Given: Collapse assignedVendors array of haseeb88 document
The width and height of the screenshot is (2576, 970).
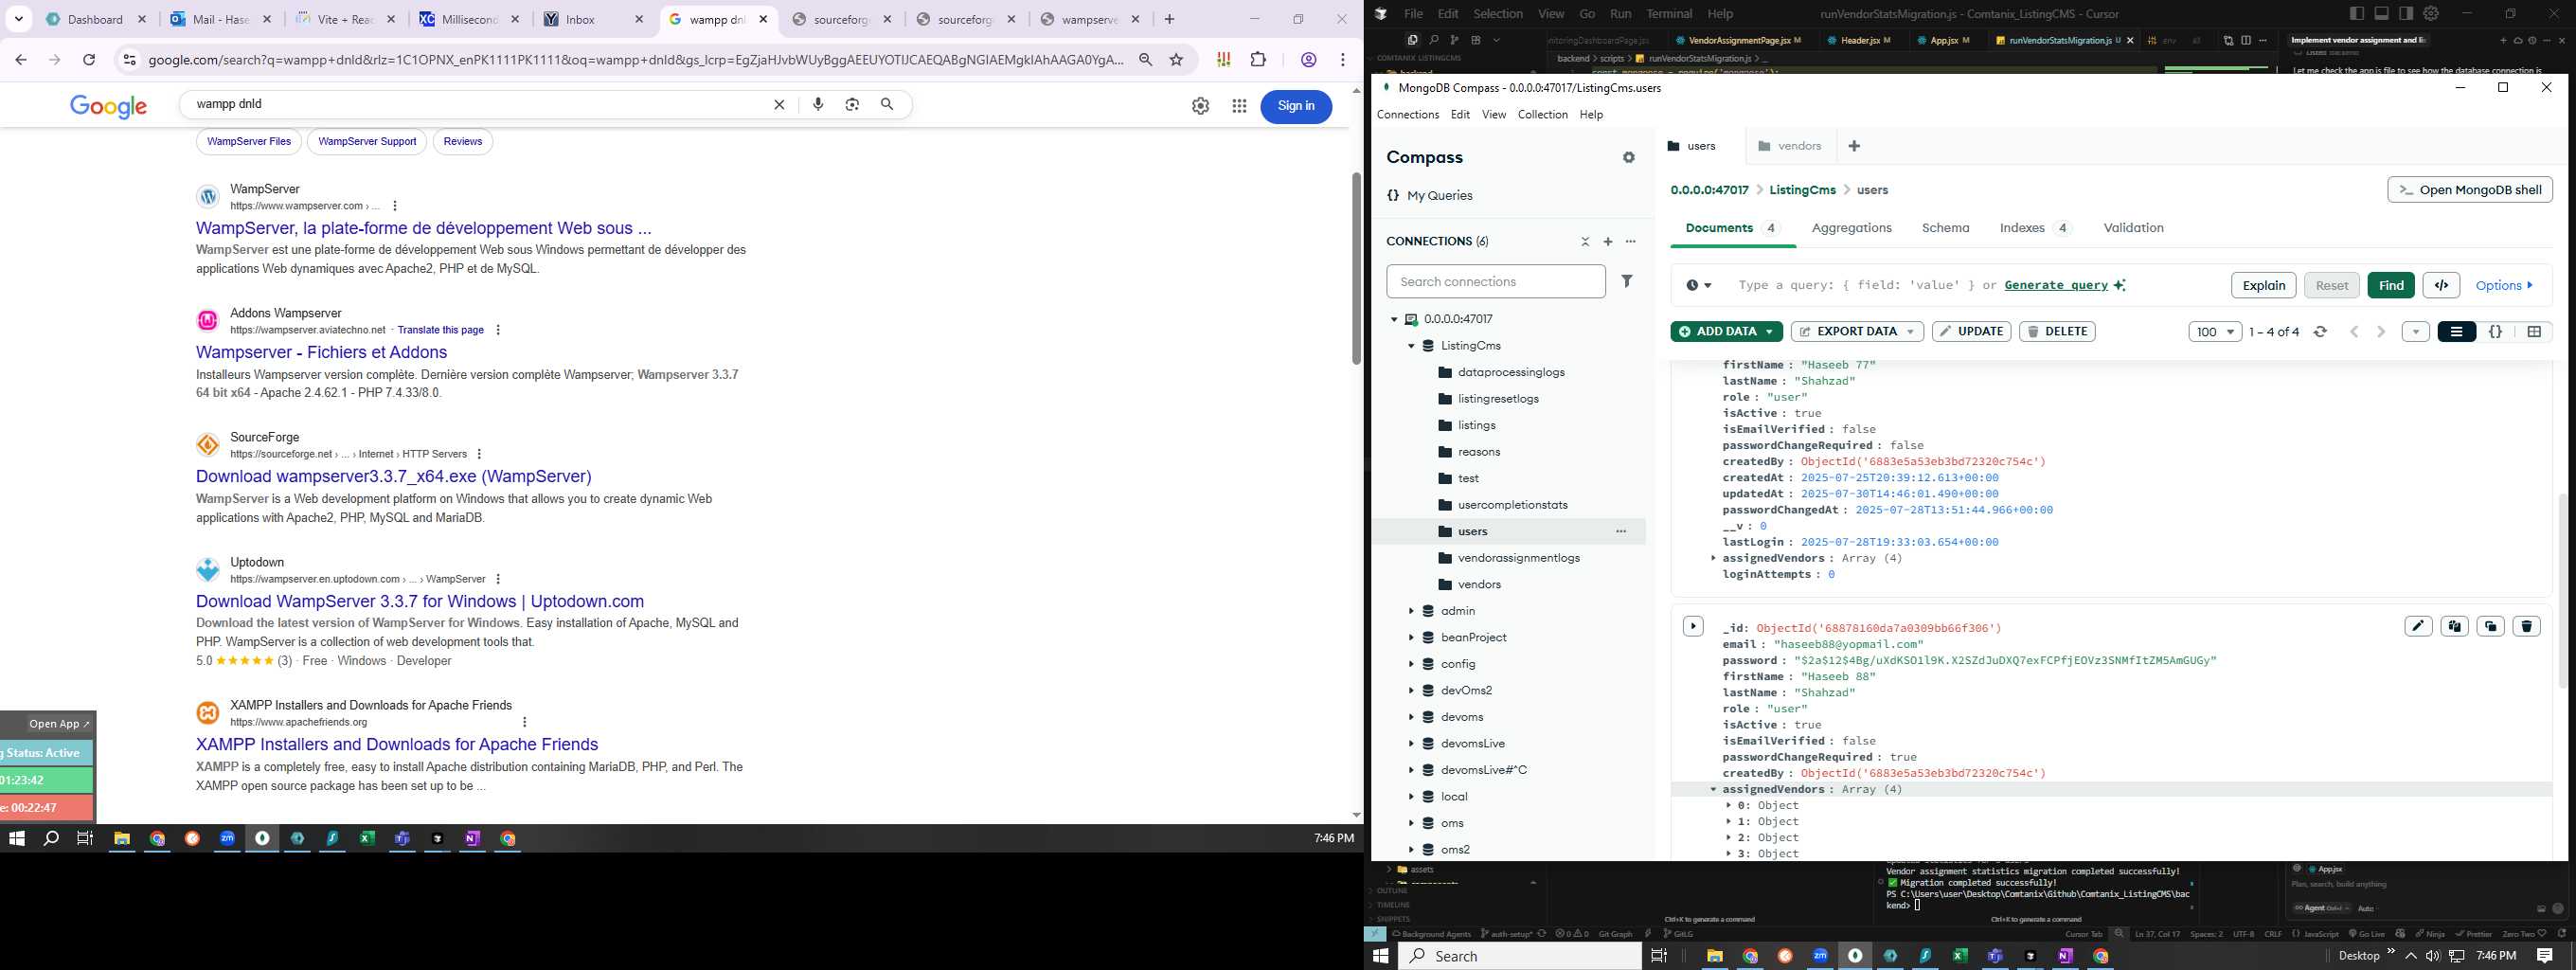Looking at the screenshot, I should click(1713, 790).
